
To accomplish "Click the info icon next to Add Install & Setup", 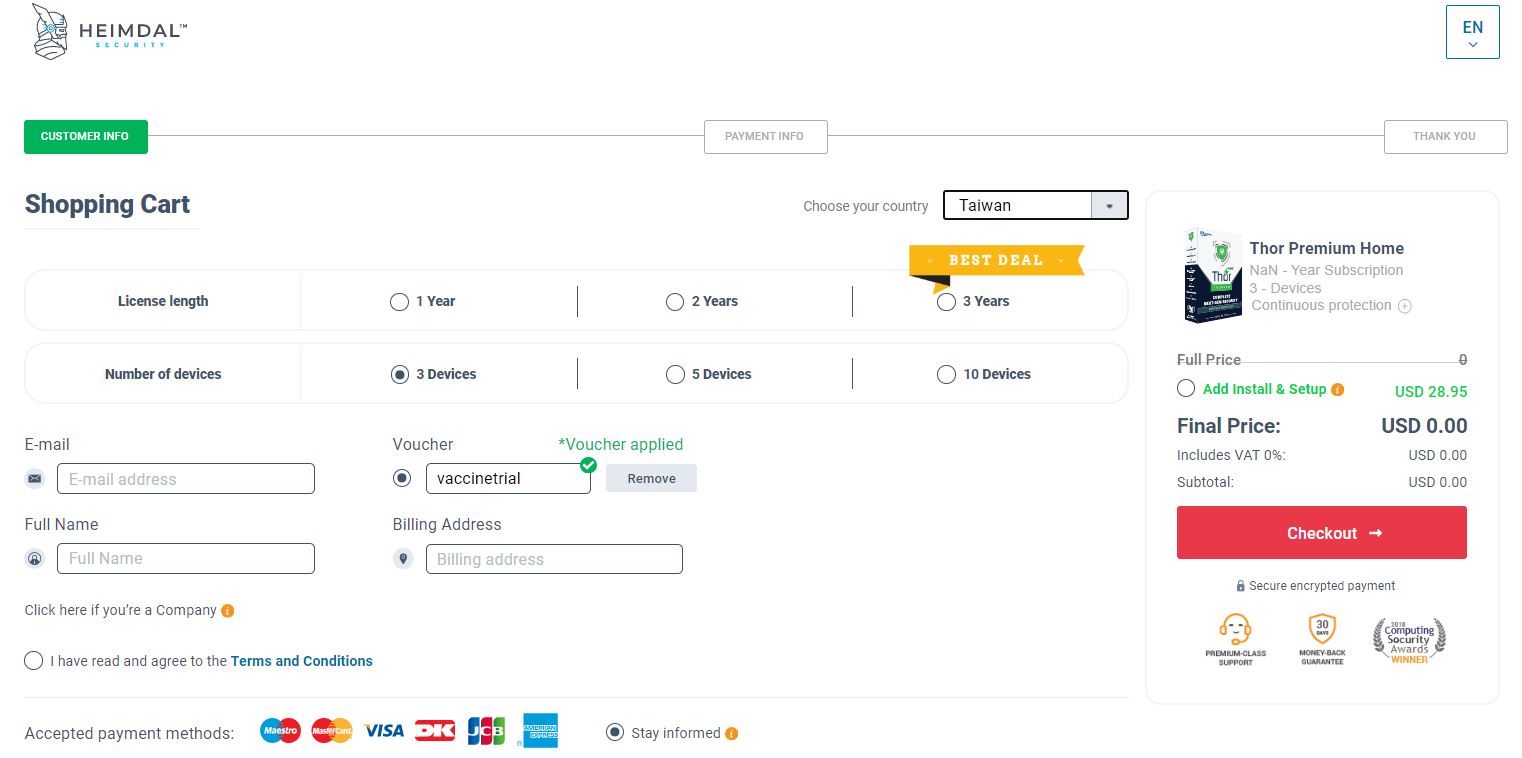I will click(x=1338, y=390).
